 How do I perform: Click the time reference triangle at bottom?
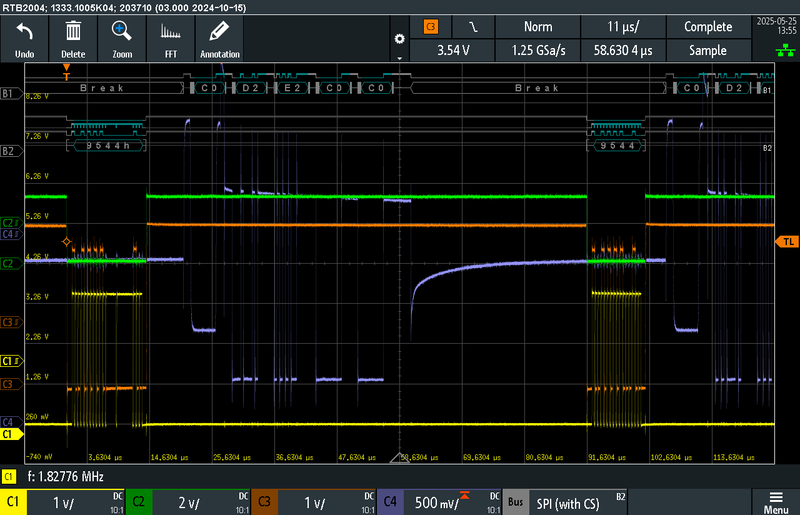(x=399, y=457)
